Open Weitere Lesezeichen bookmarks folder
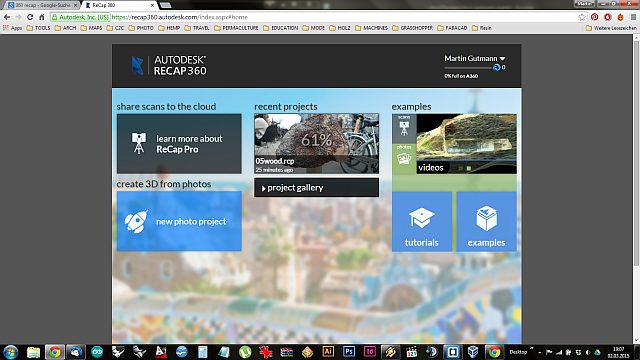The image size is (640, 360). tap(611, 28)
